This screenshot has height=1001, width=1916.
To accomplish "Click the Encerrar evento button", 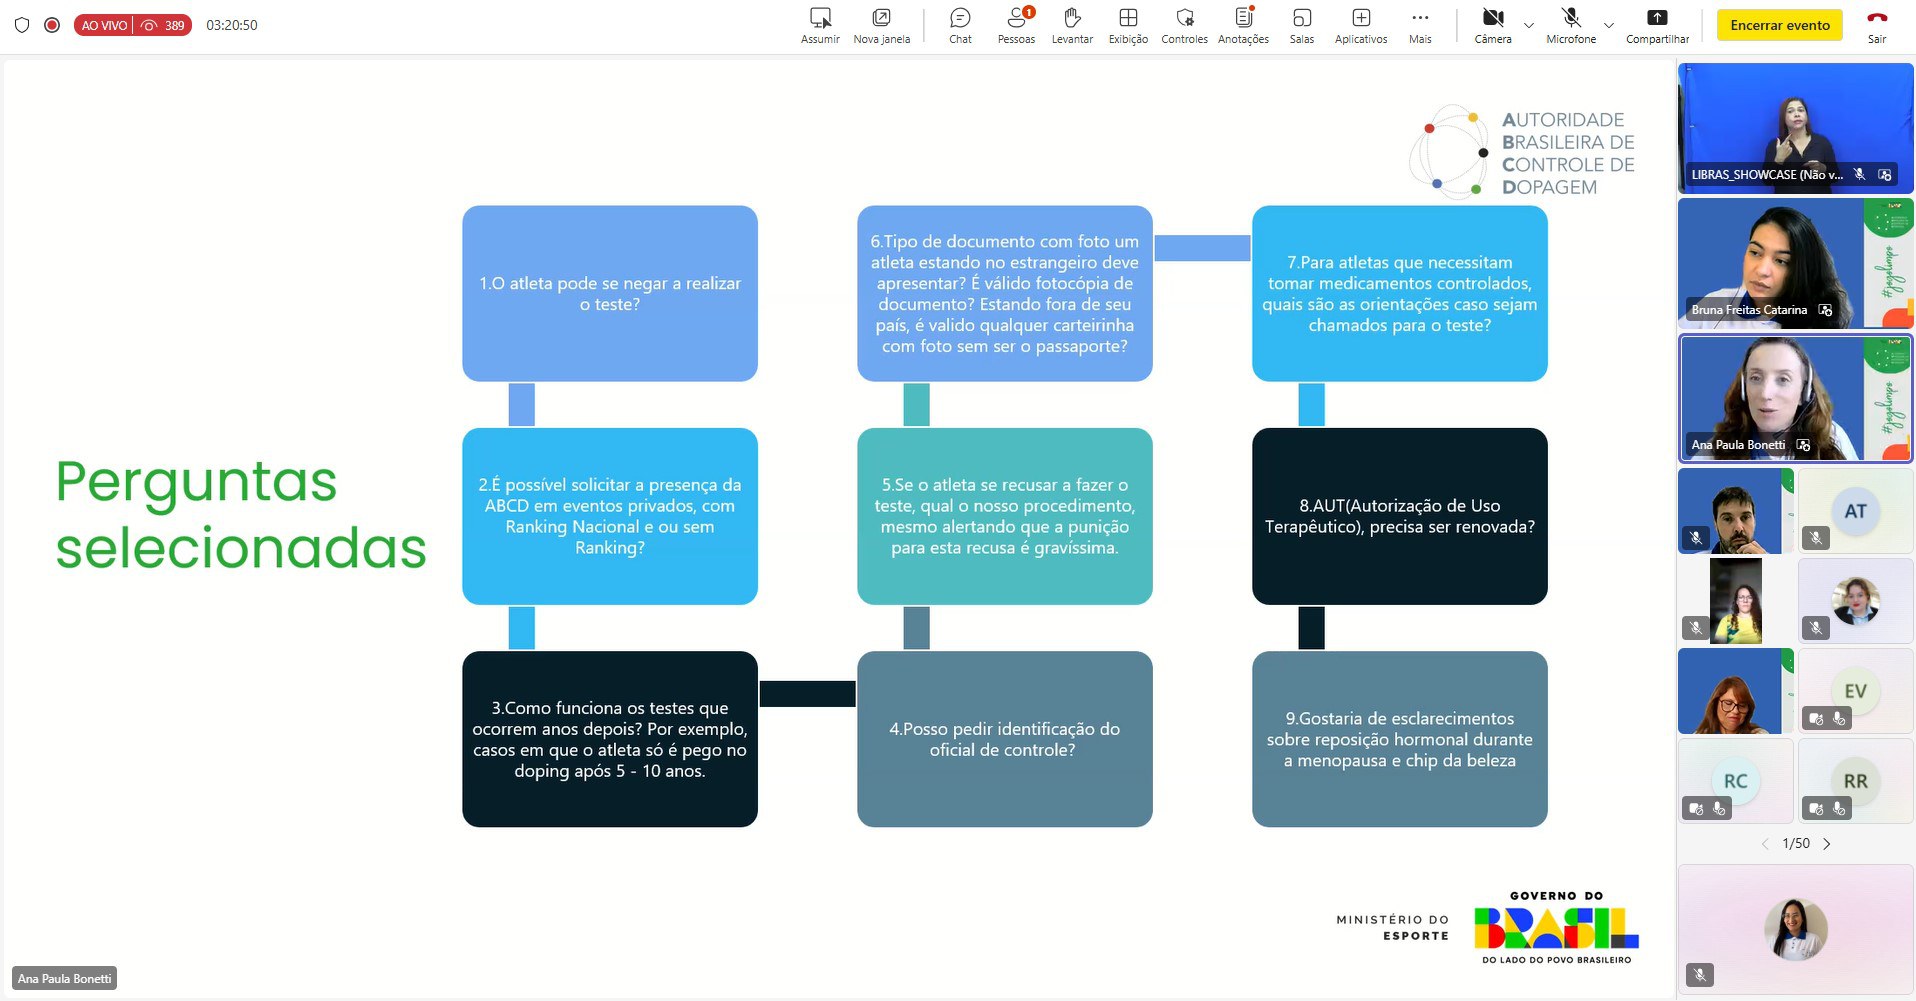I will (x=1780, y=25).
